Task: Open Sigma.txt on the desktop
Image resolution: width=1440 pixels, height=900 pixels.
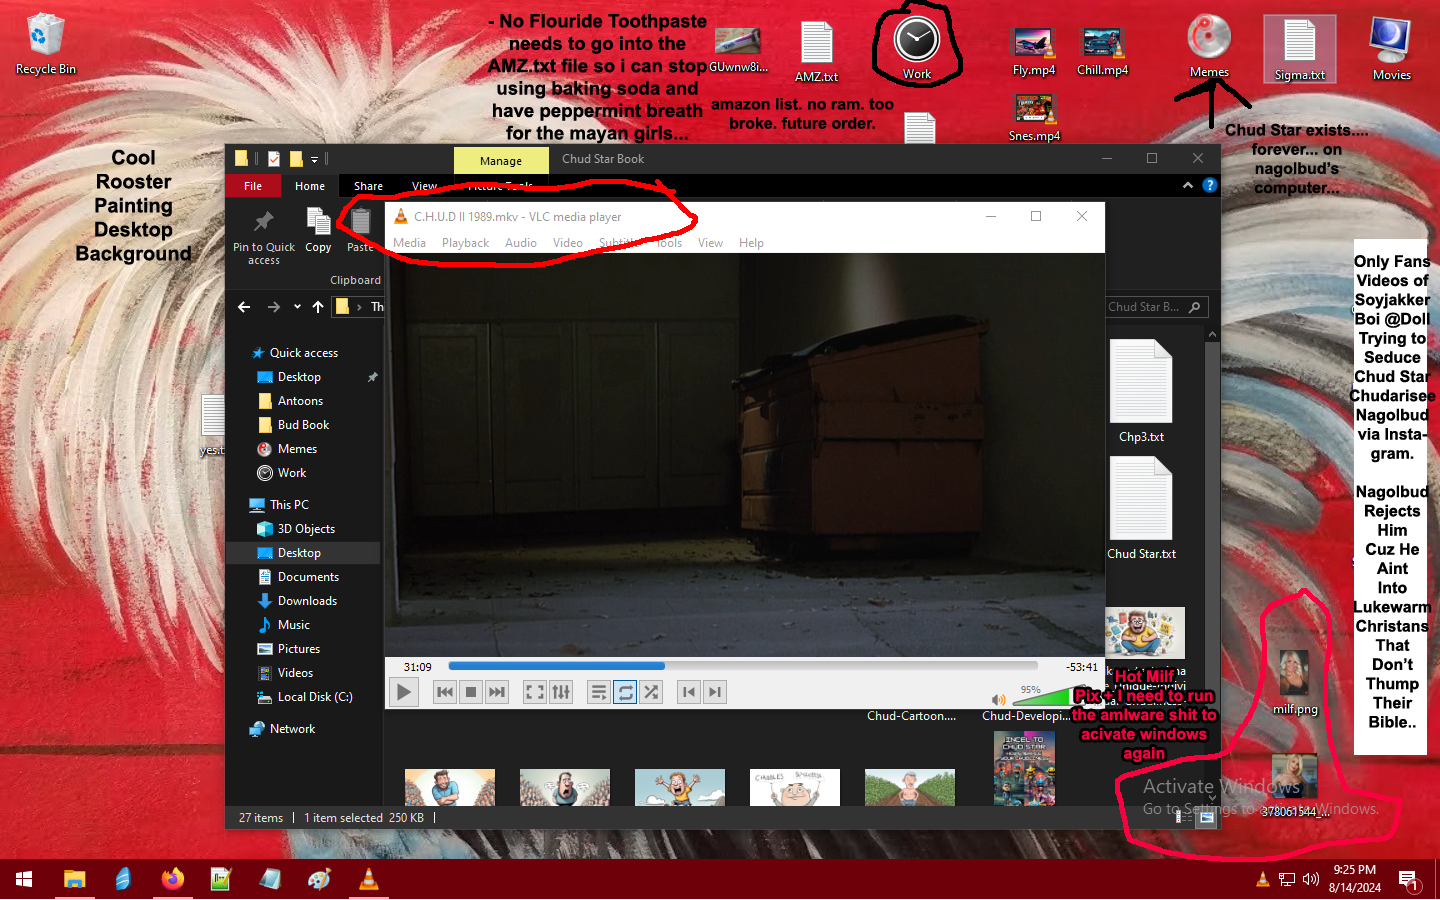Action: (x=1299, y=50)
